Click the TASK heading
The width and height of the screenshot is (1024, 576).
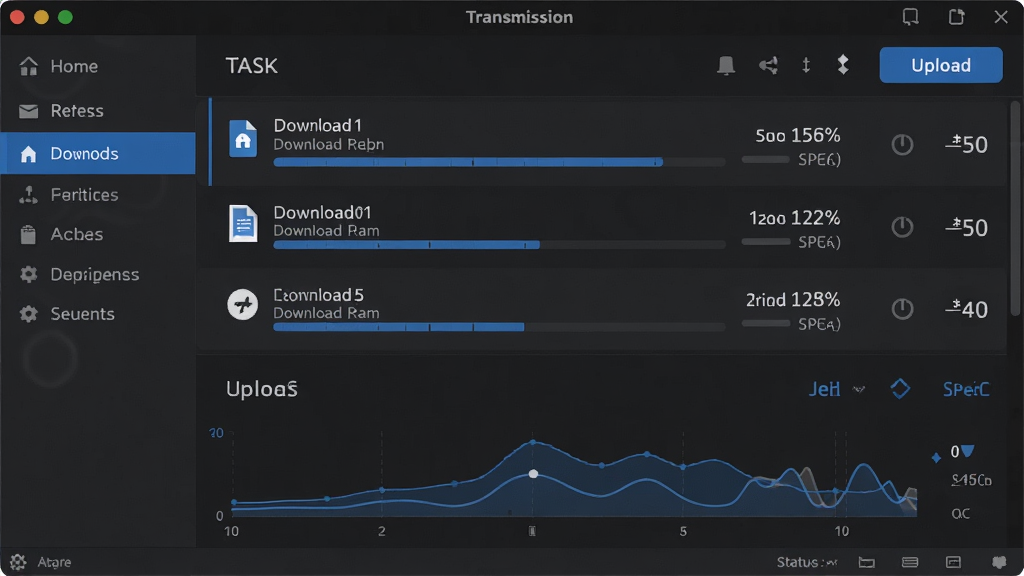coord(251,66)
